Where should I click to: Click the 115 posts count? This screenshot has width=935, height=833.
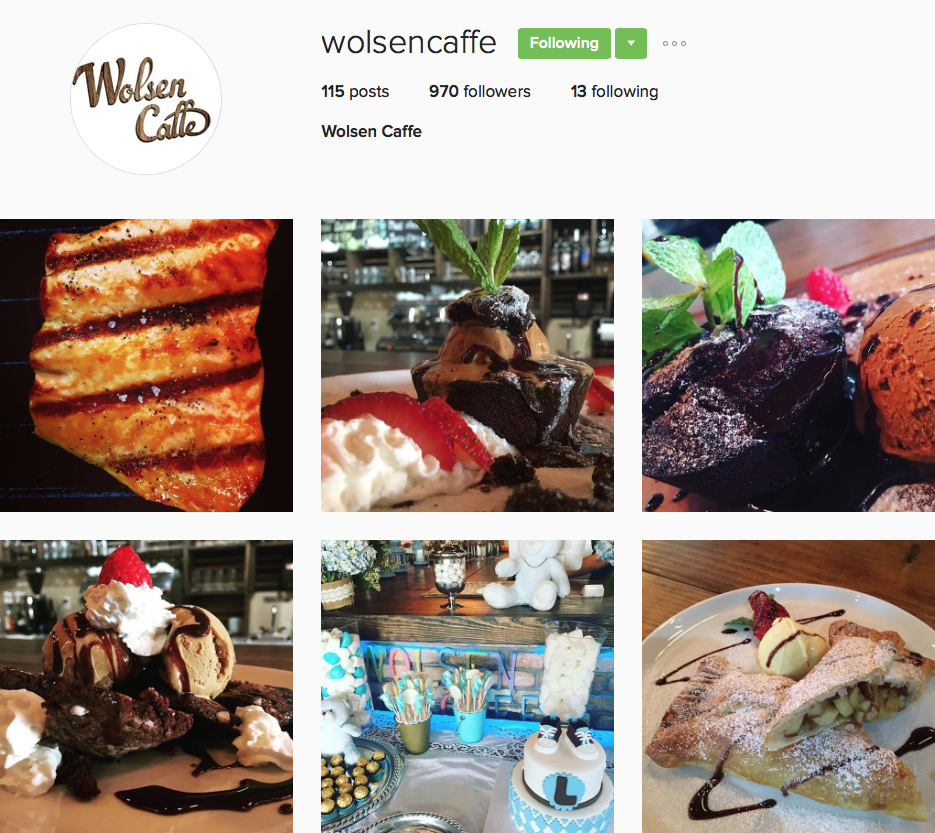(x=355, y=91)
